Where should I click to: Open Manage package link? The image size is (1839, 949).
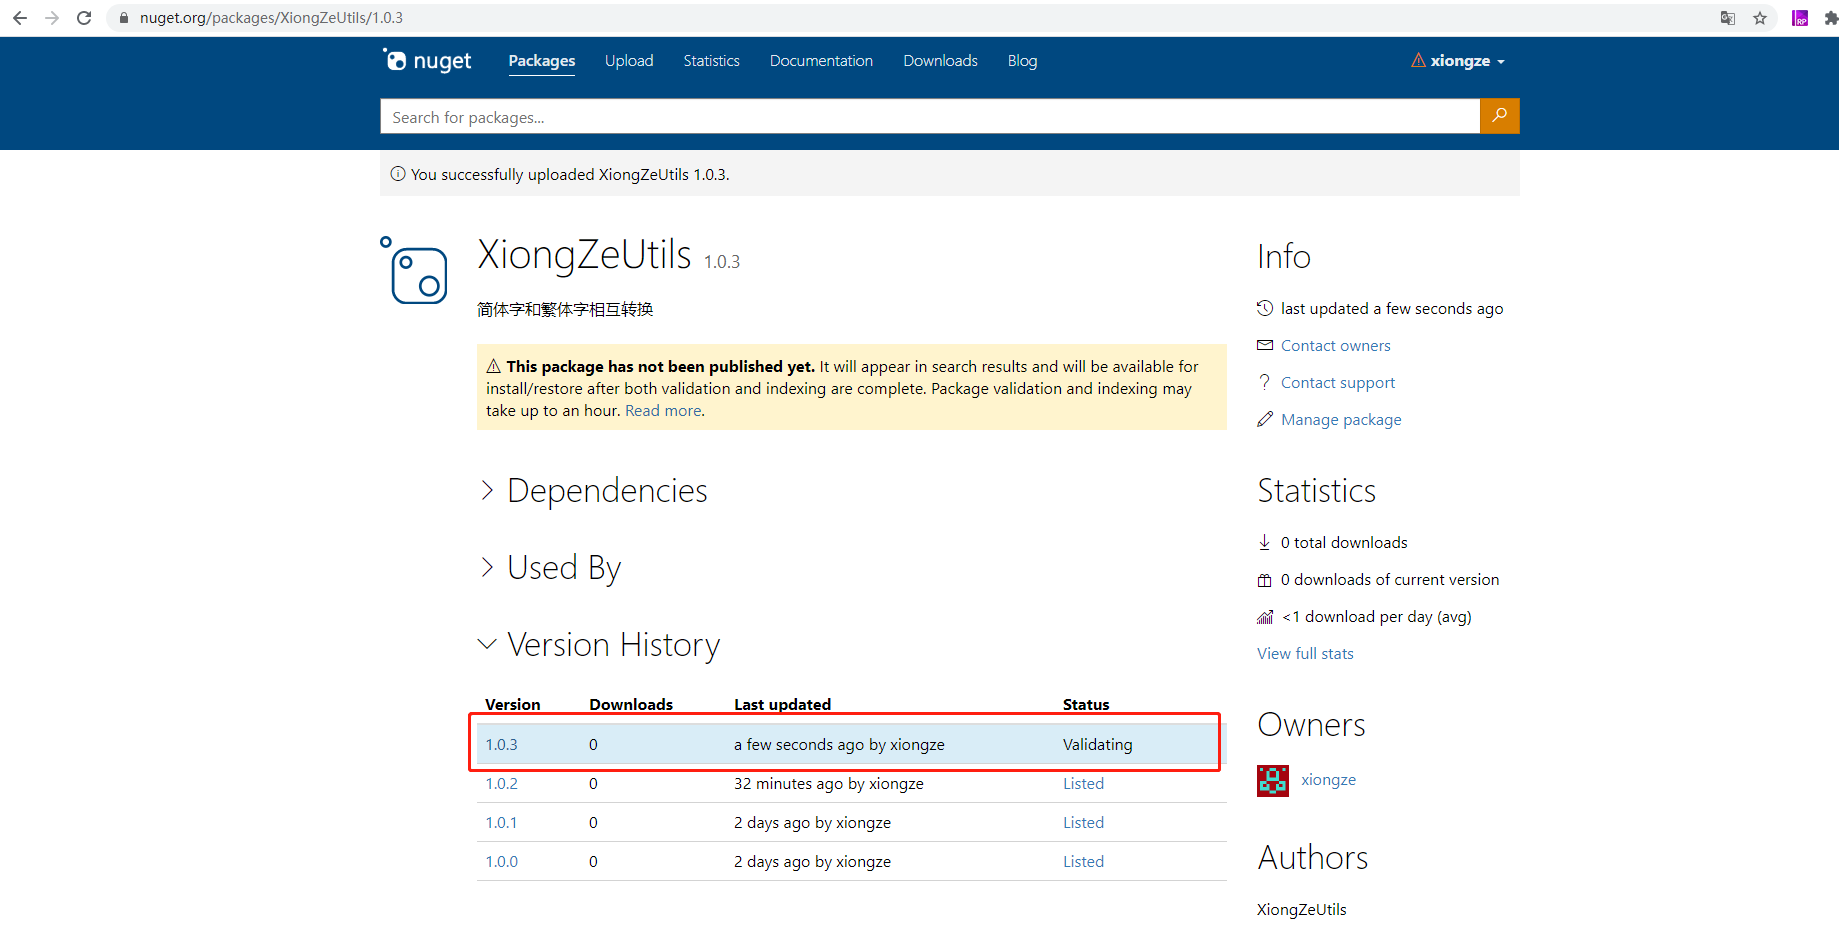pyautogui.click(x=1341, y=419)
